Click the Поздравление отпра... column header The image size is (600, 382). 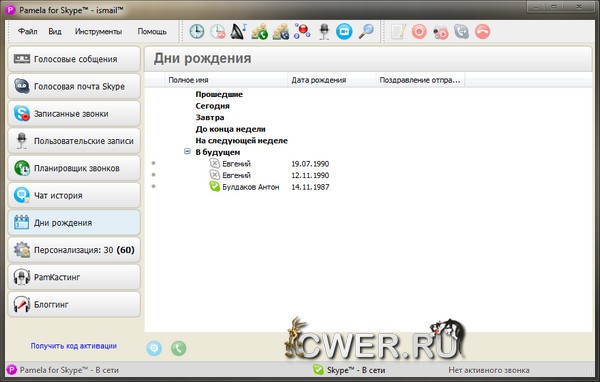click(420, 80)
